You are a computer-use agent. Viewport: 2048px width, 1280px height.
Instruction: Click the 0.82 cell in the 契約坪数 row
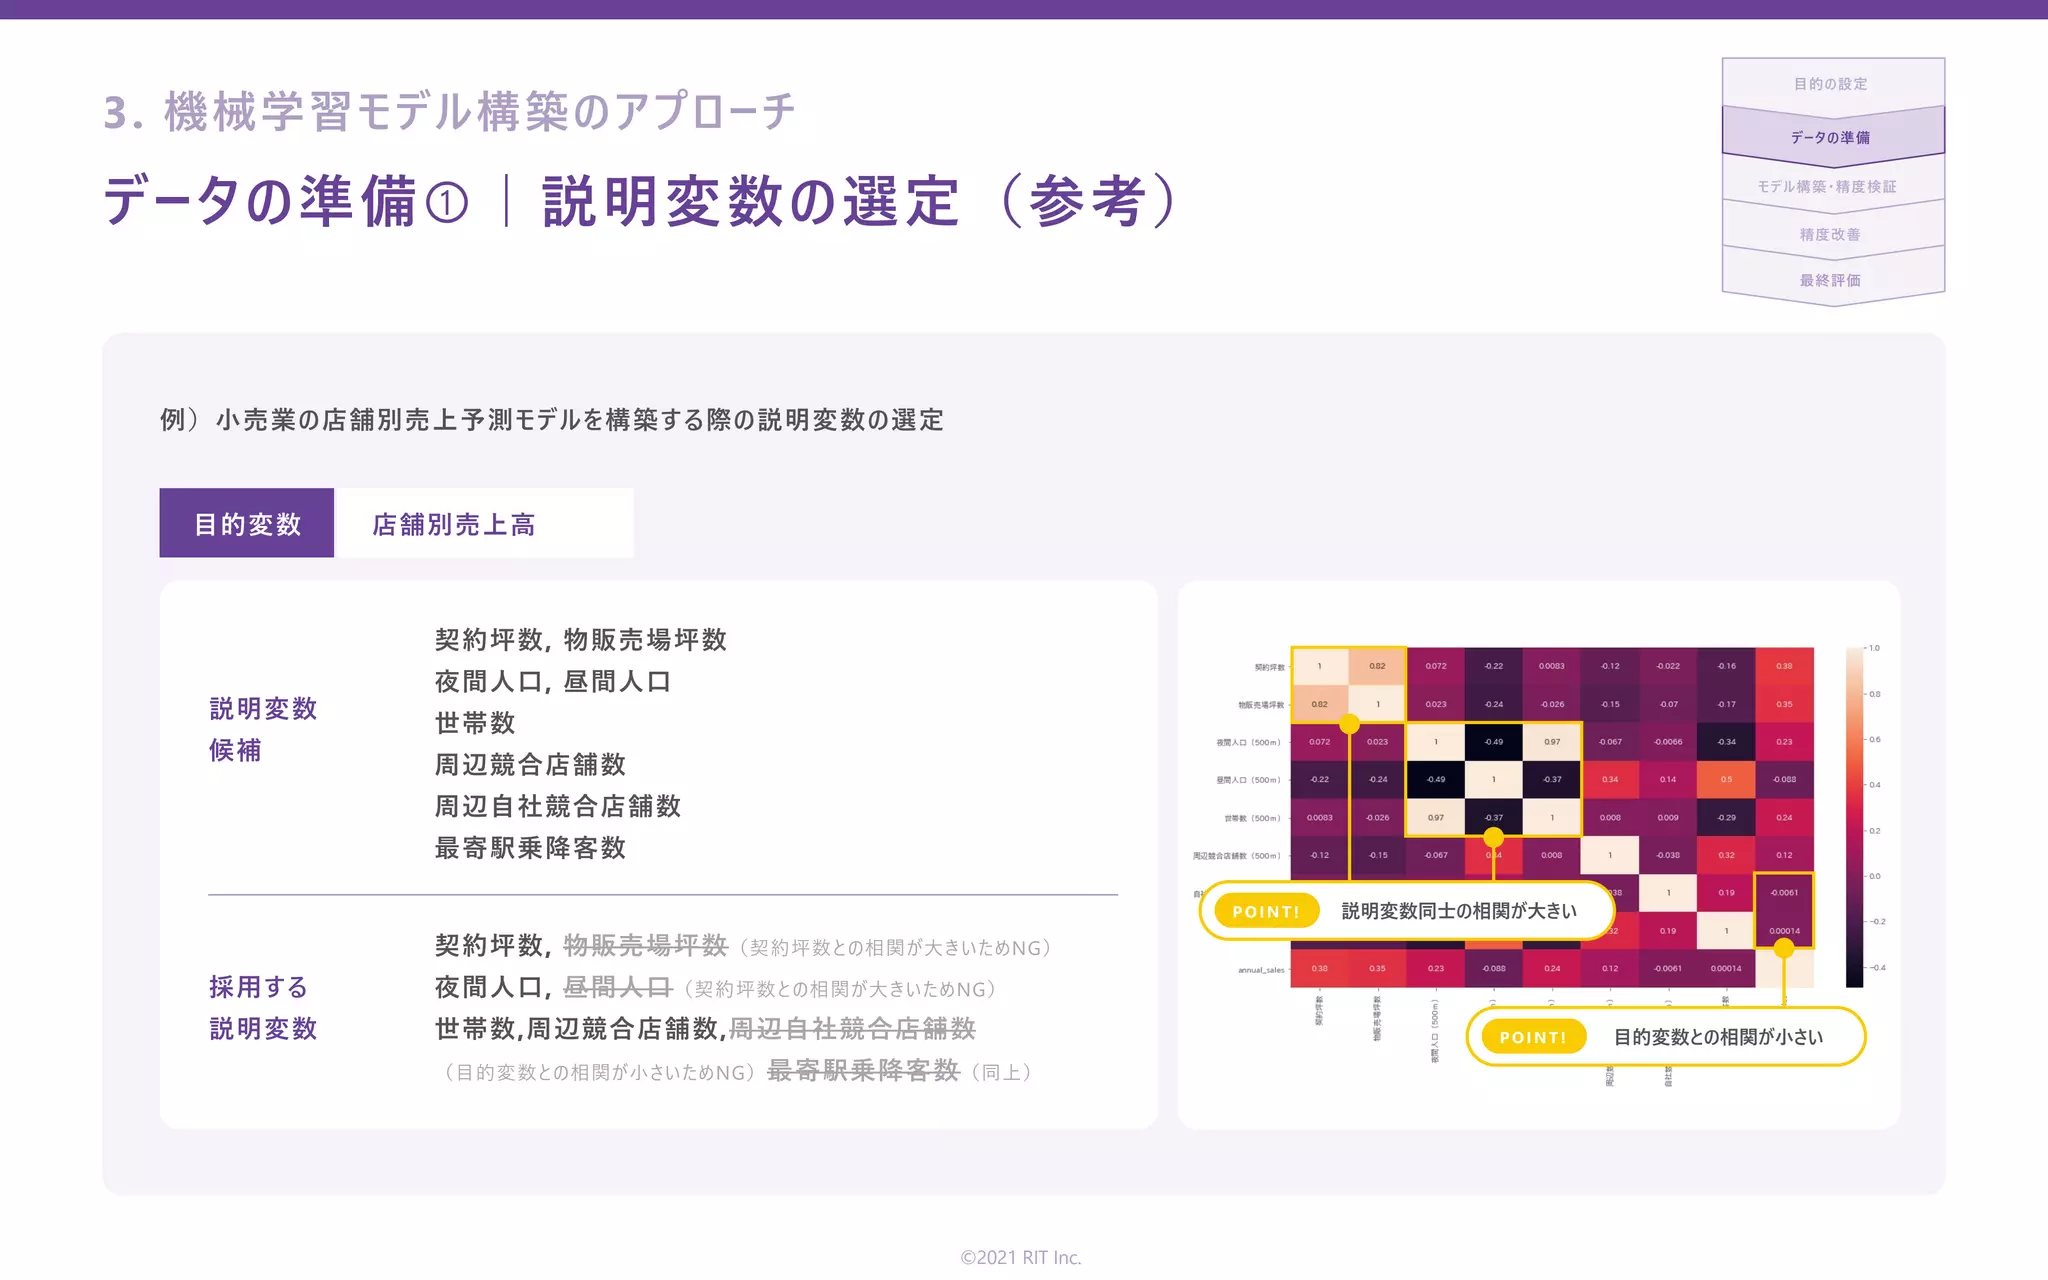(1377, 666)
